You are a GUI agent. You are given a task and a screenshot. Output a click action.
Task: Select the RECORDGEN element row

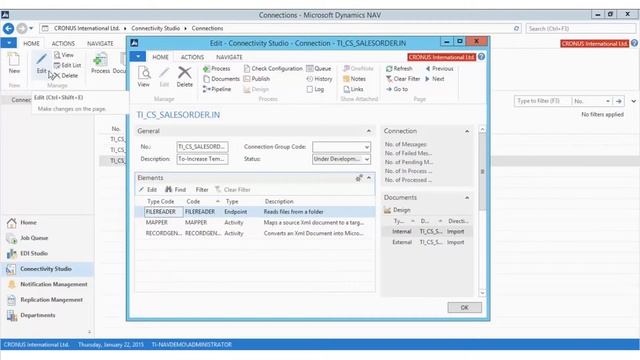tap(255, 233)
